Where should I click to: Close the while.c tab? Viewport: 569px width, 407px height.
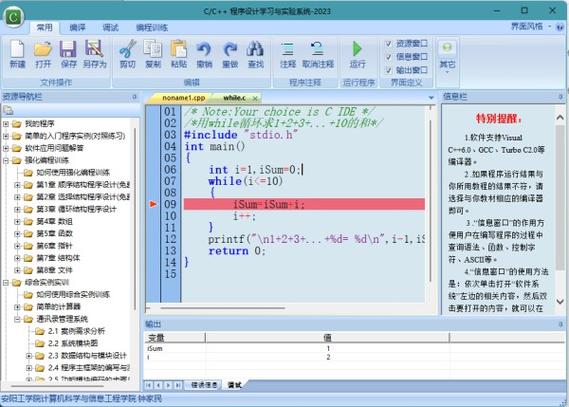click(x=255, y=98)
